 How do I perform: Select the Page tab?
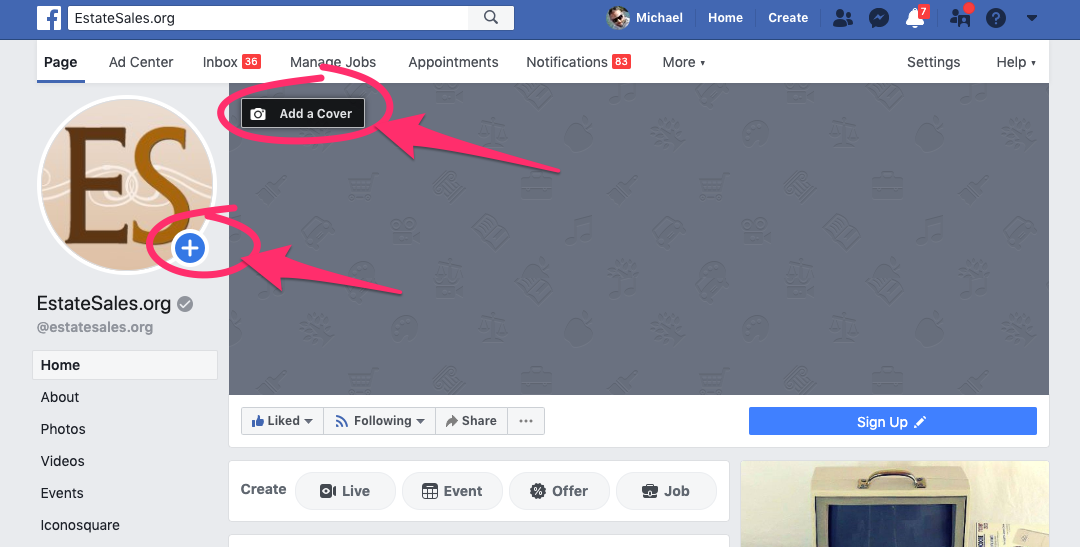(x=61, y=62)
